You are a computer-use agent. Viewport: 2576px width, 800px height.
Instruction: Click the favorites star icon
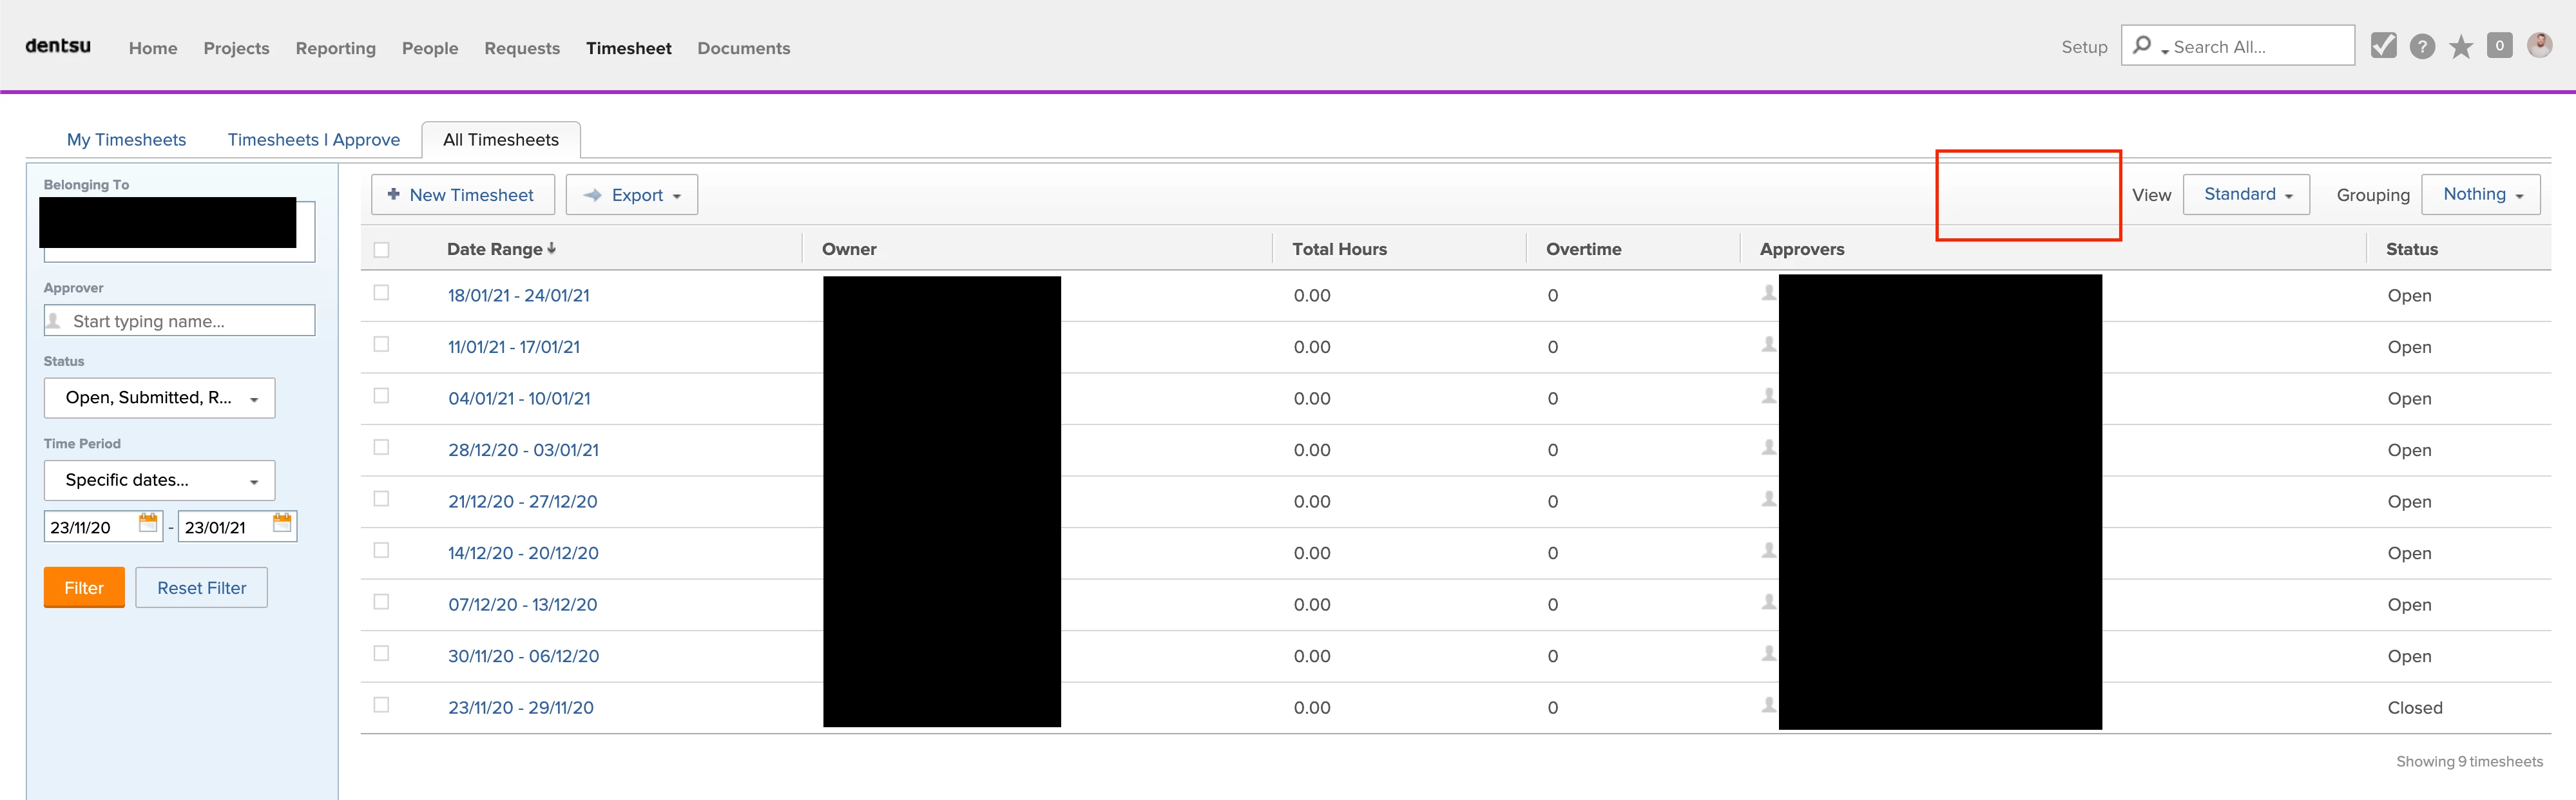click(x=2461, y=47)
